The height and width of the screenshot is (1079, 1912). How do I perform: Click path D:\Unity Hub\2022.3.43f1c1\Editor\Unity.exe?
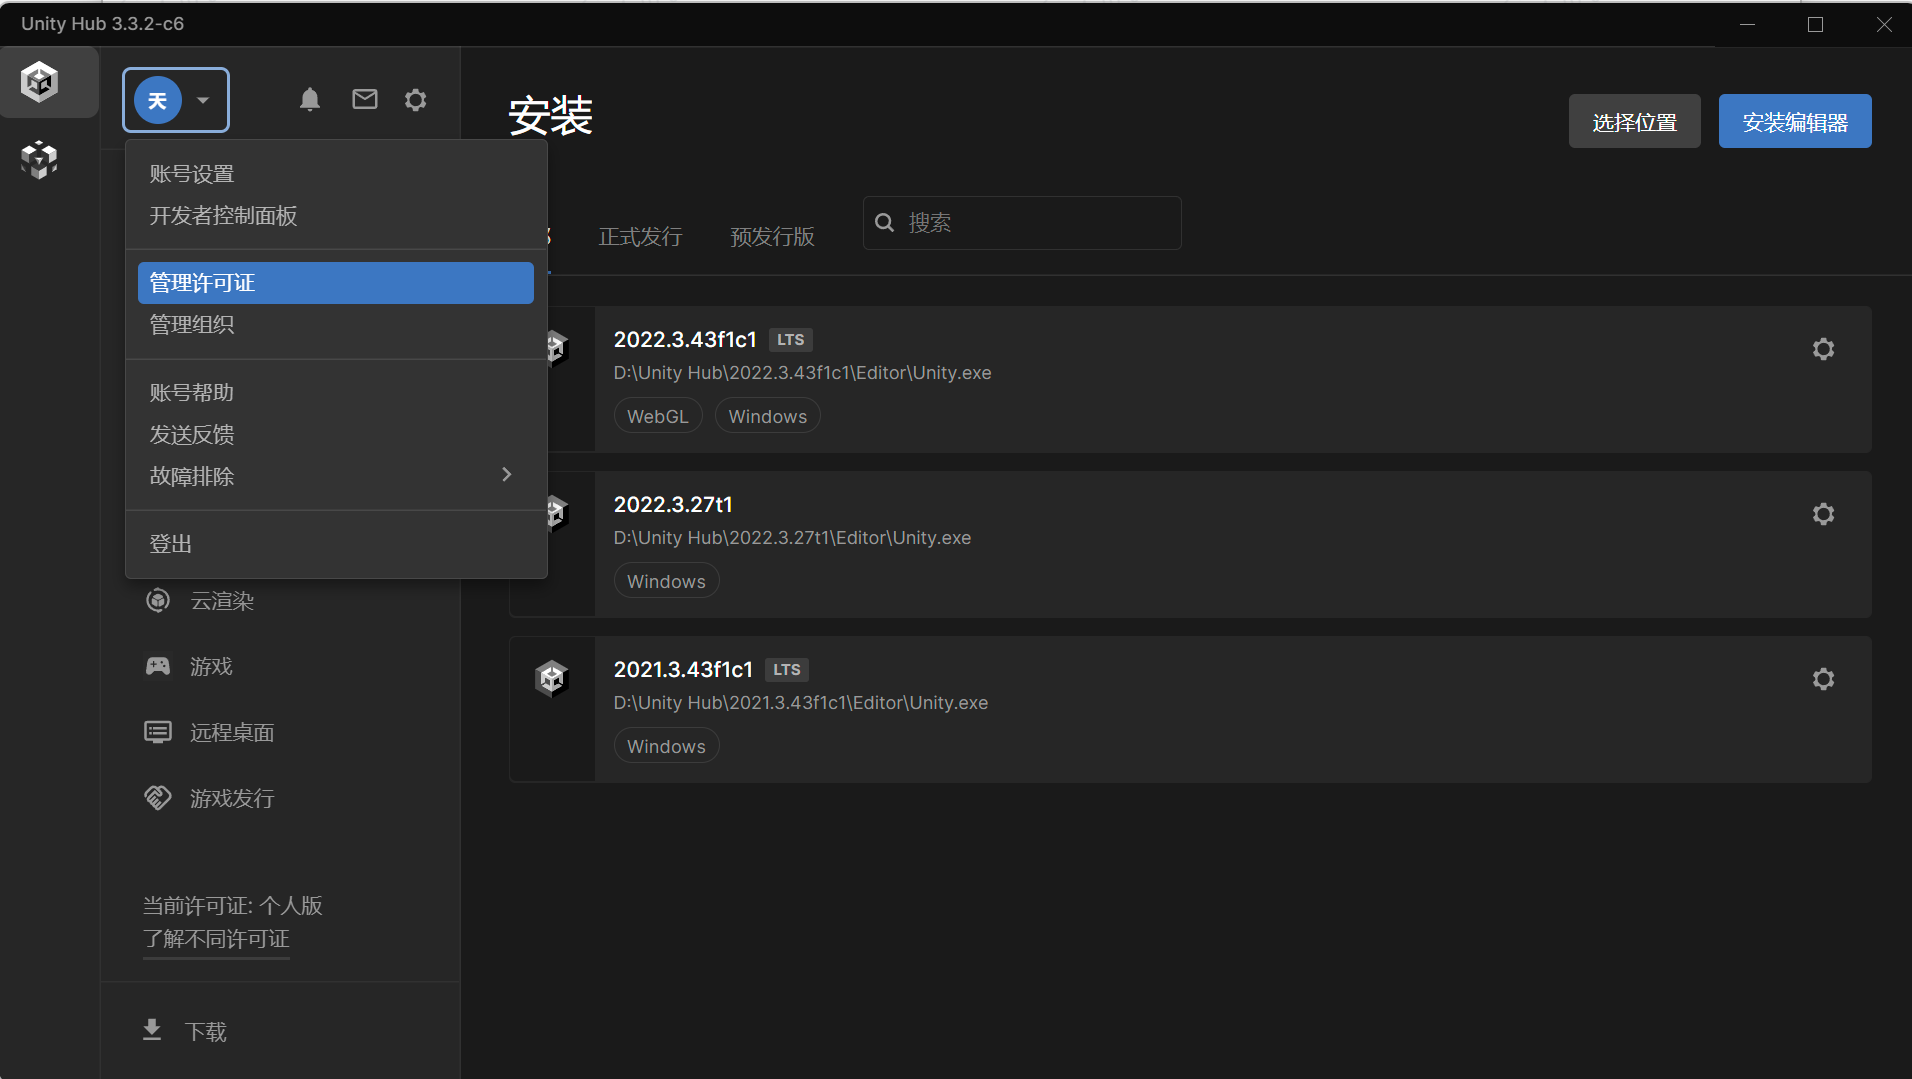(x=802, y=373)
